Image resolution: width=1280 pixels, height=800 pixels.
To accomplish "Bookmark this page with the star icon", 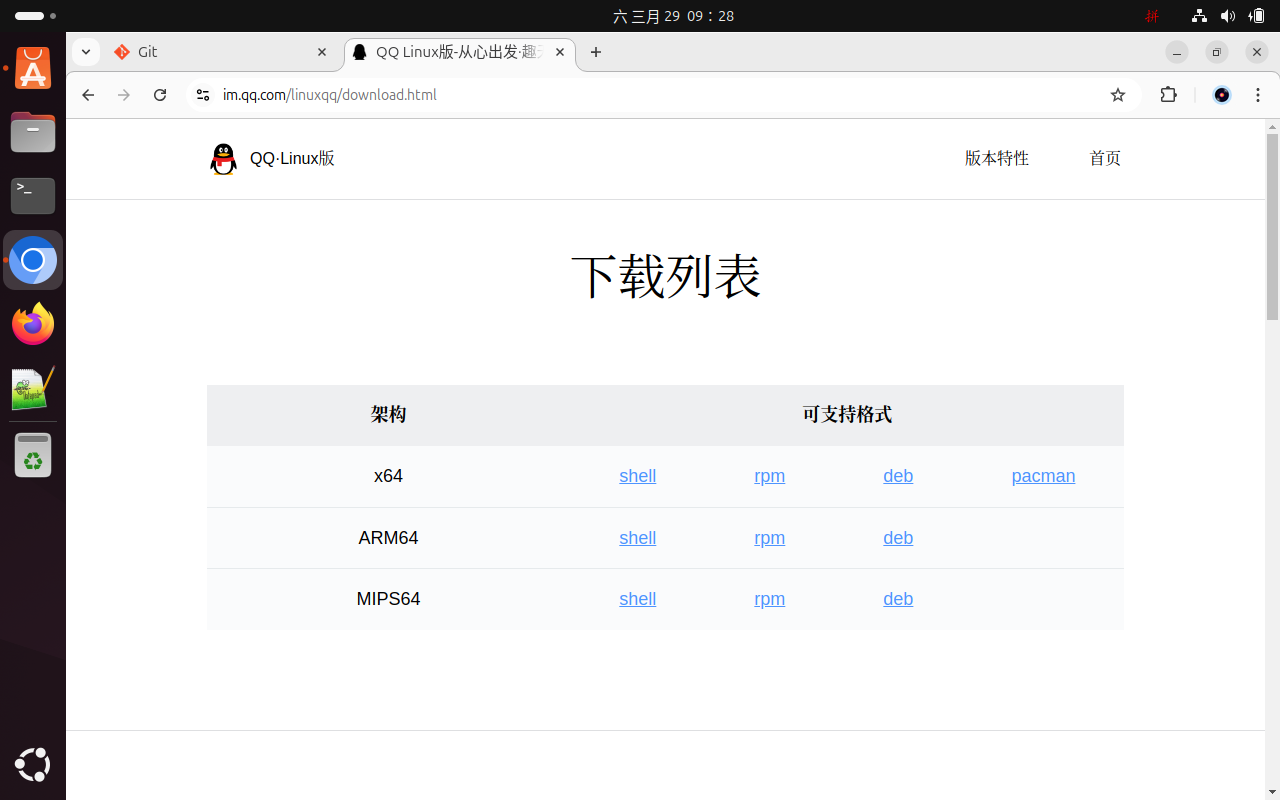I will point(1118,95).
